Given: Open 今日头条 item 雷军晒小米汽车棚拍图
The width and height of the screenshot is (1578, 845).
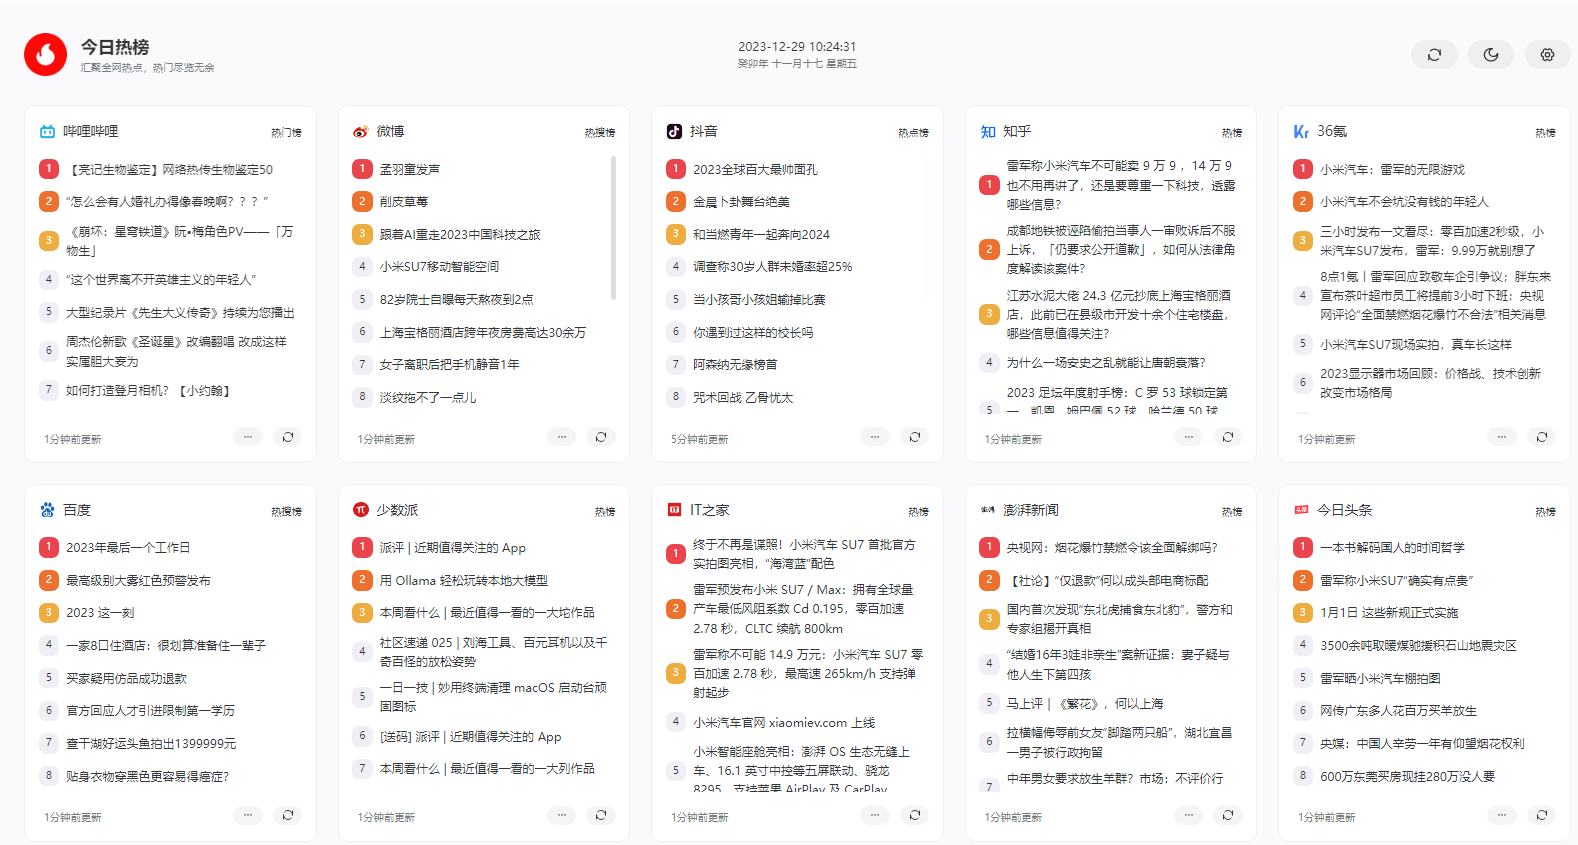Looking at the screenshot, I should coord(1380,679).
